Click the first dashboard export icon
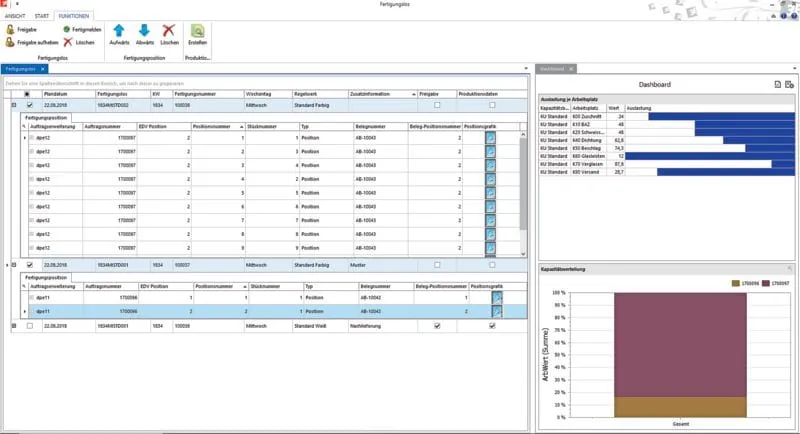 point(777,85)
